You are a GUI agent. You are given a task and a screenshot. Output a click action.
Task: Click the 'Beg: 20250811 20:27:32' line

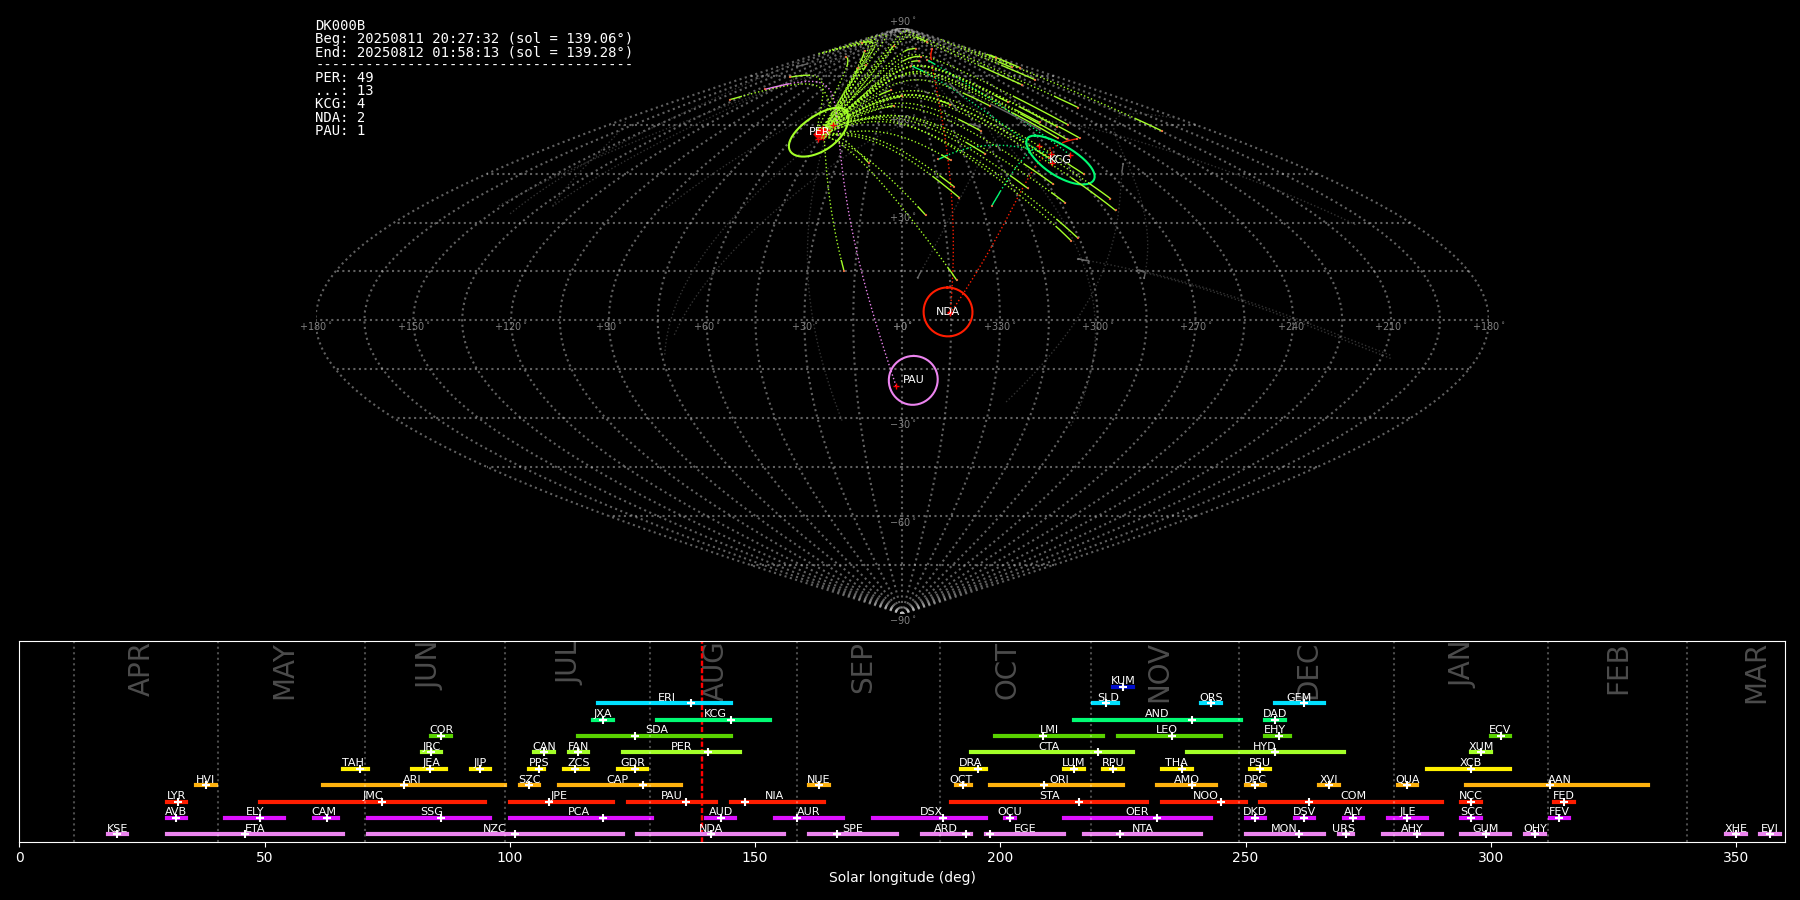pos(474,38)
